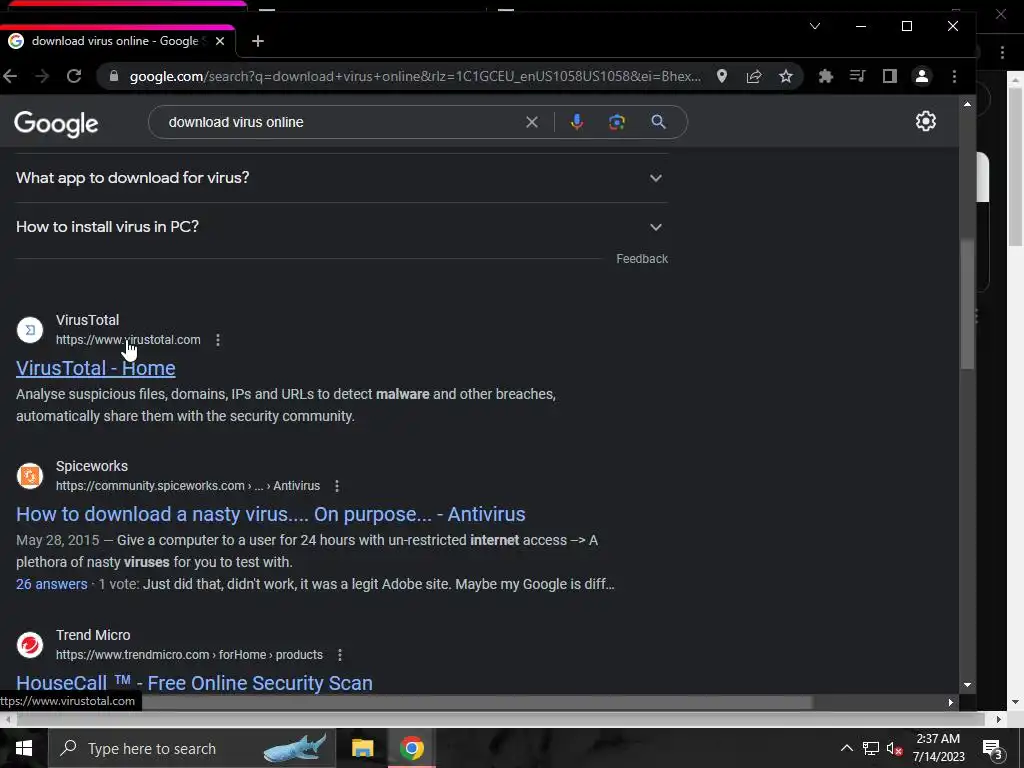The width and height of the screenshot is (1024, 768).
Task: Open the media control icon in toolbar
Action: (x=857, y=76)
